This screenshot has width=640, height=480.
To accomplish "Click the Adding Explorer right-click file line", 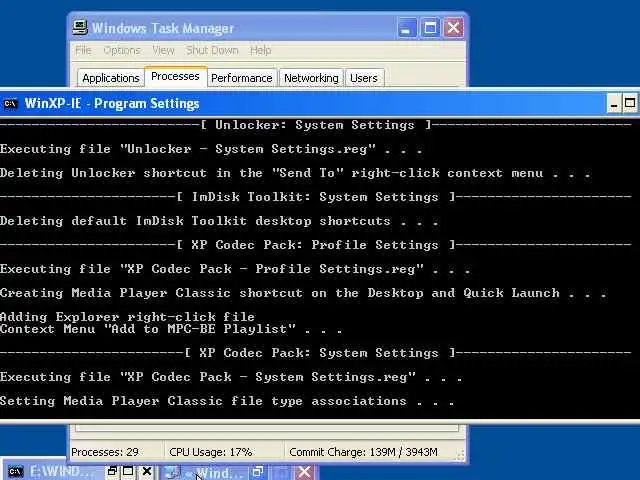I will 127,317.
